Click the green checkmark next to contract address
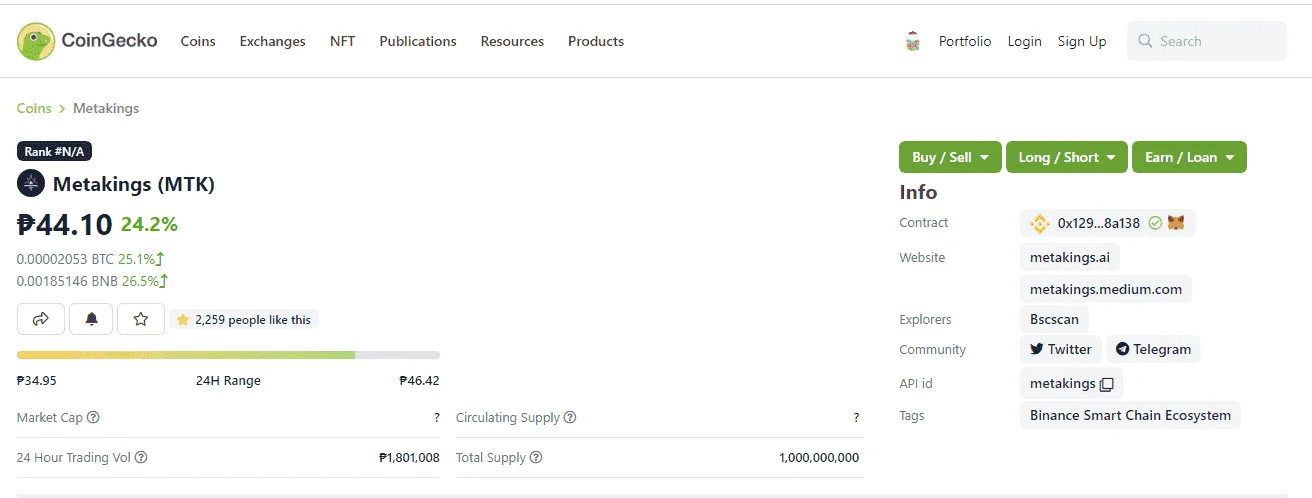This screenshot has width=1312, height=498. (1155, 223)
